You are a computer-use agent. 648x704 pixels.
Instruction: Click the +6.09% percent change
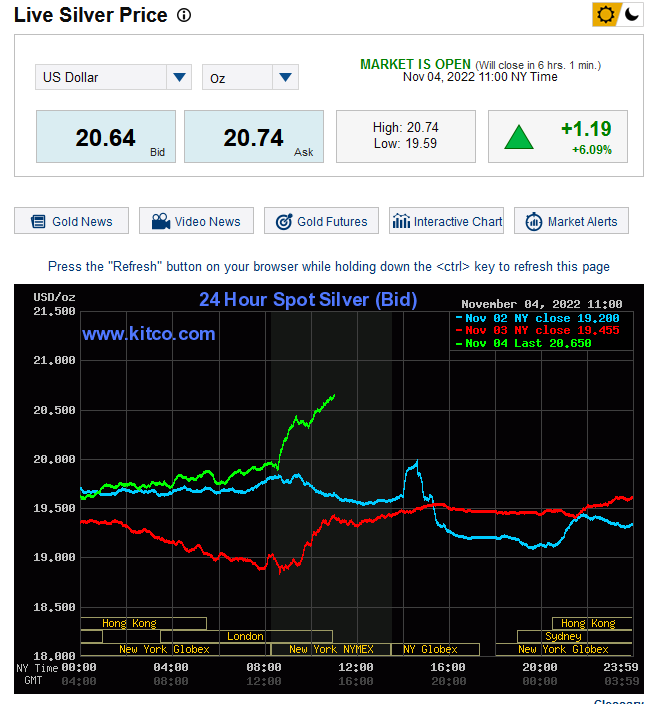coord(591,150)
